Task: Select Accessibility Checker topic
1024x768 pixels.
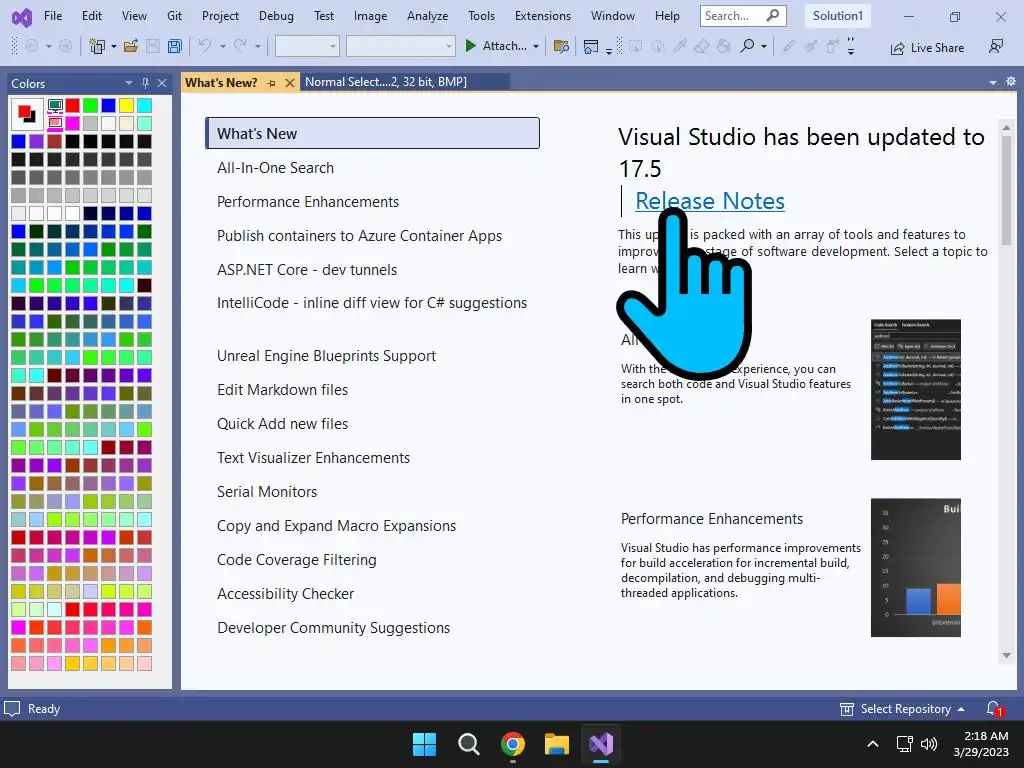Action: click(285, 594)
